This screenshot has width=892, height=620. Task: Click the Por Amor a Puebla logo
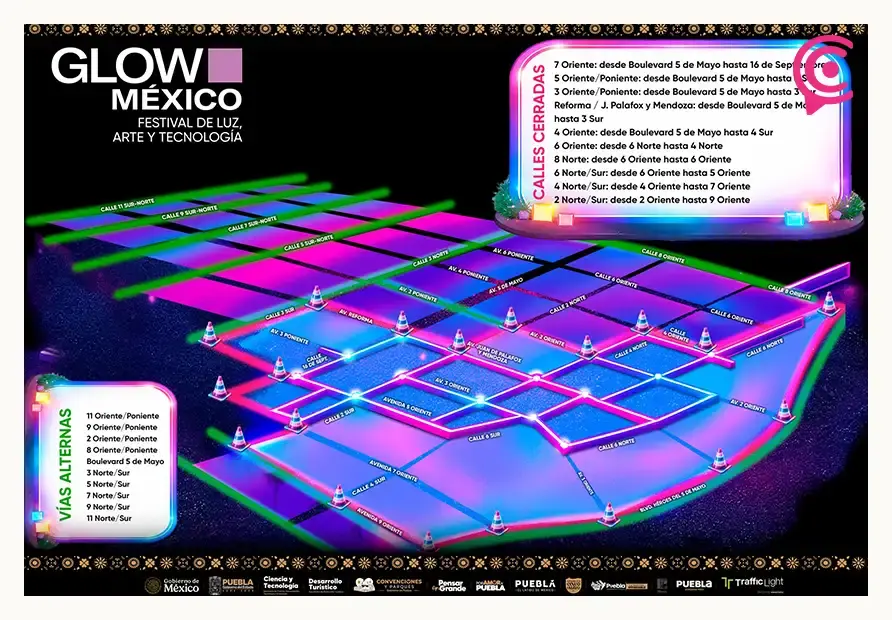coord(490,586)
